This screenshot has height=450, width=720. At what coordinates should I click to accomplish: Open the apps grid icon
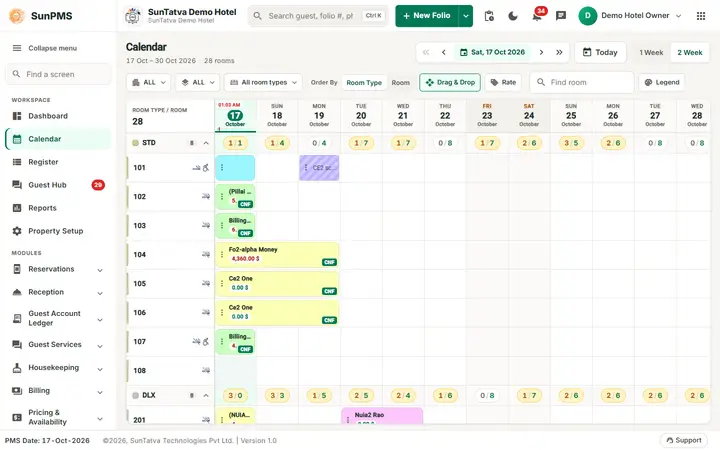click(x=701, y=16)
